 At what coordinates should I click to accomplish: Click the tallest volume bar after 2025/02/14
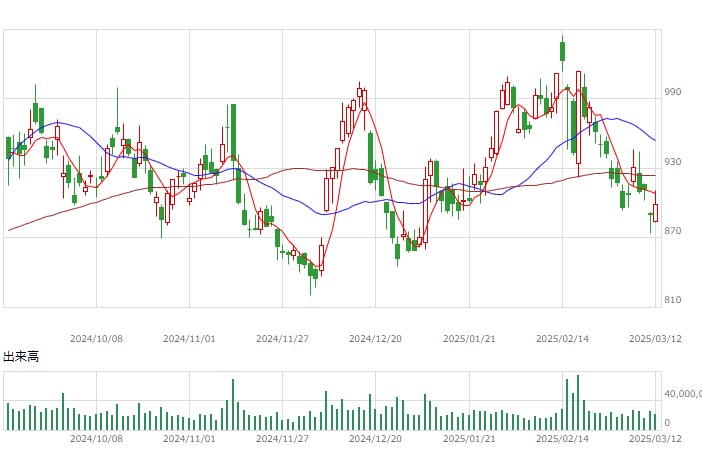click(x=578, y=403)
